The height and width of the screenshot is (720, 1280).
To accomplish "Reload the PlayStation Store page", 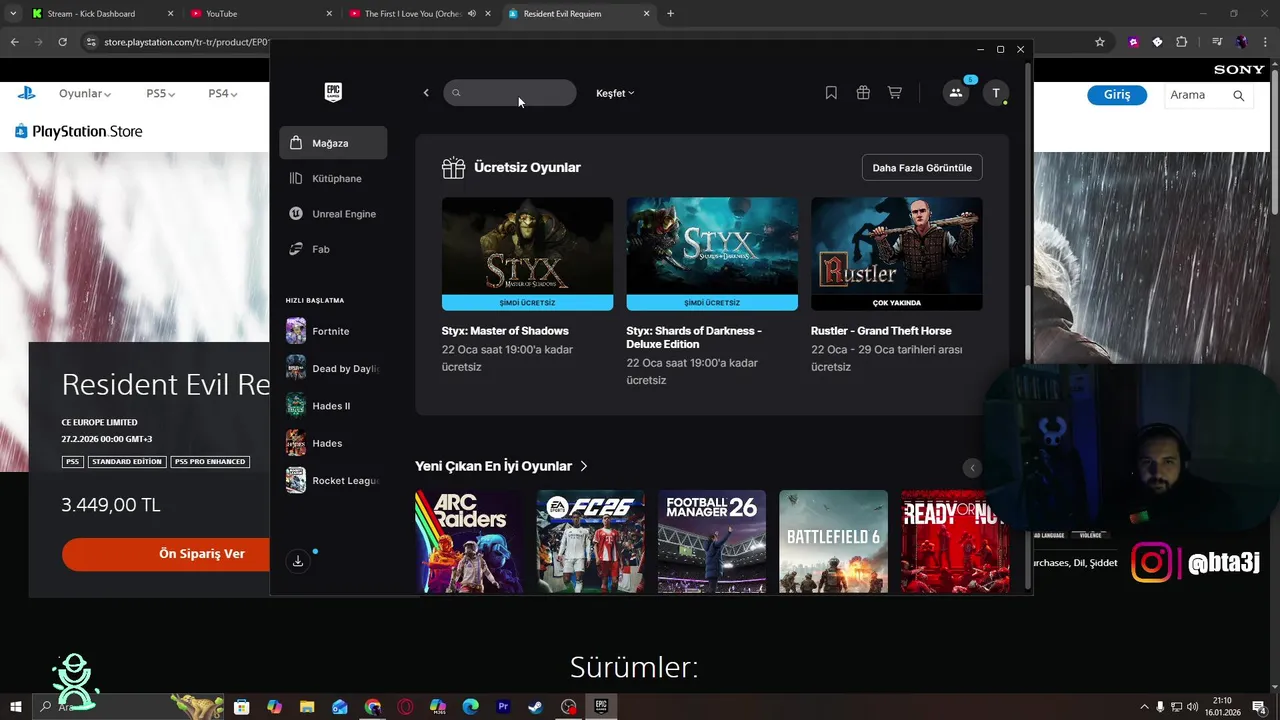I will (x=62, y=42).
